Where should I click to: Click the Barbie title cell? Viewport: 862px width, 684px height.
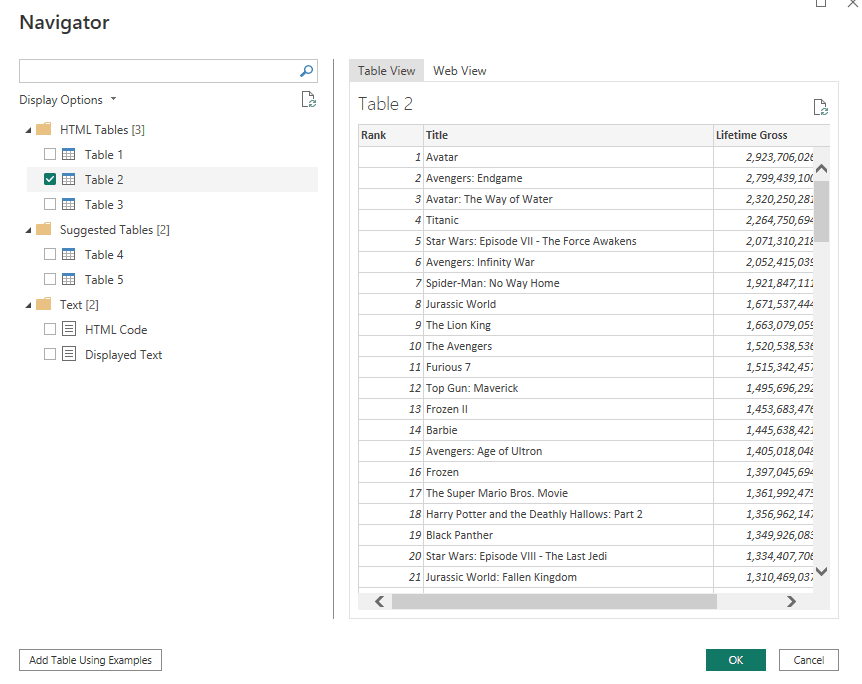(568, 430)
